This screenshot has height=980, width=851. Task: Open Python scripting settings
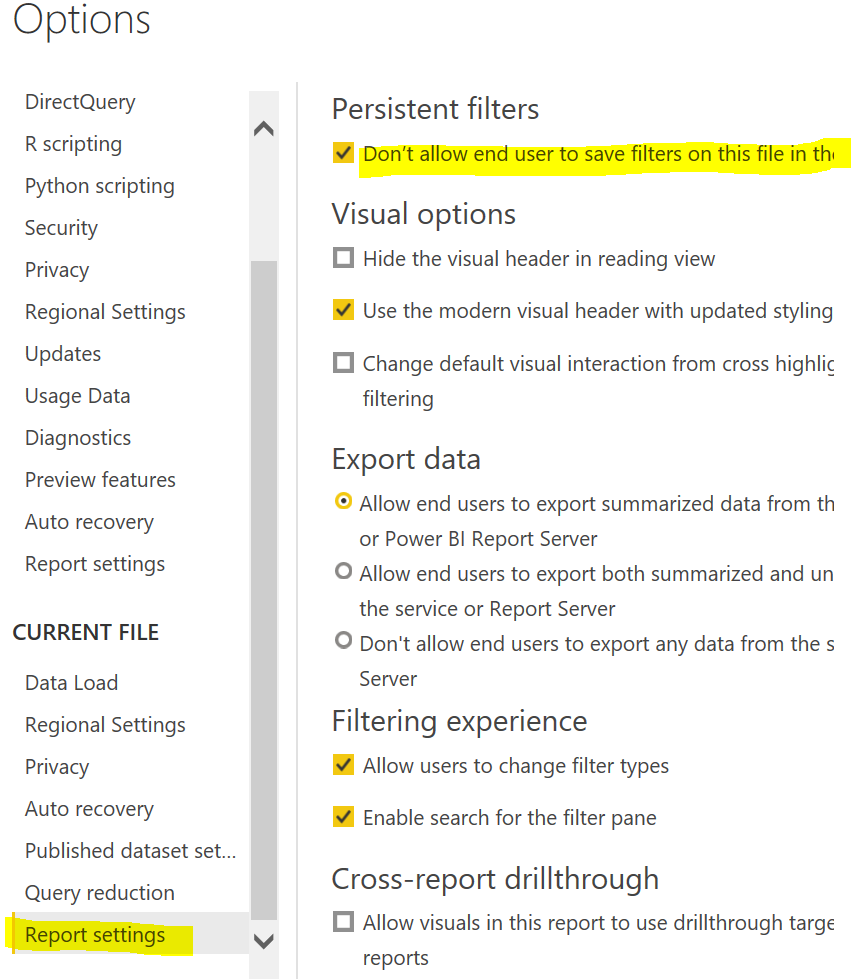(x=99, y=186)
